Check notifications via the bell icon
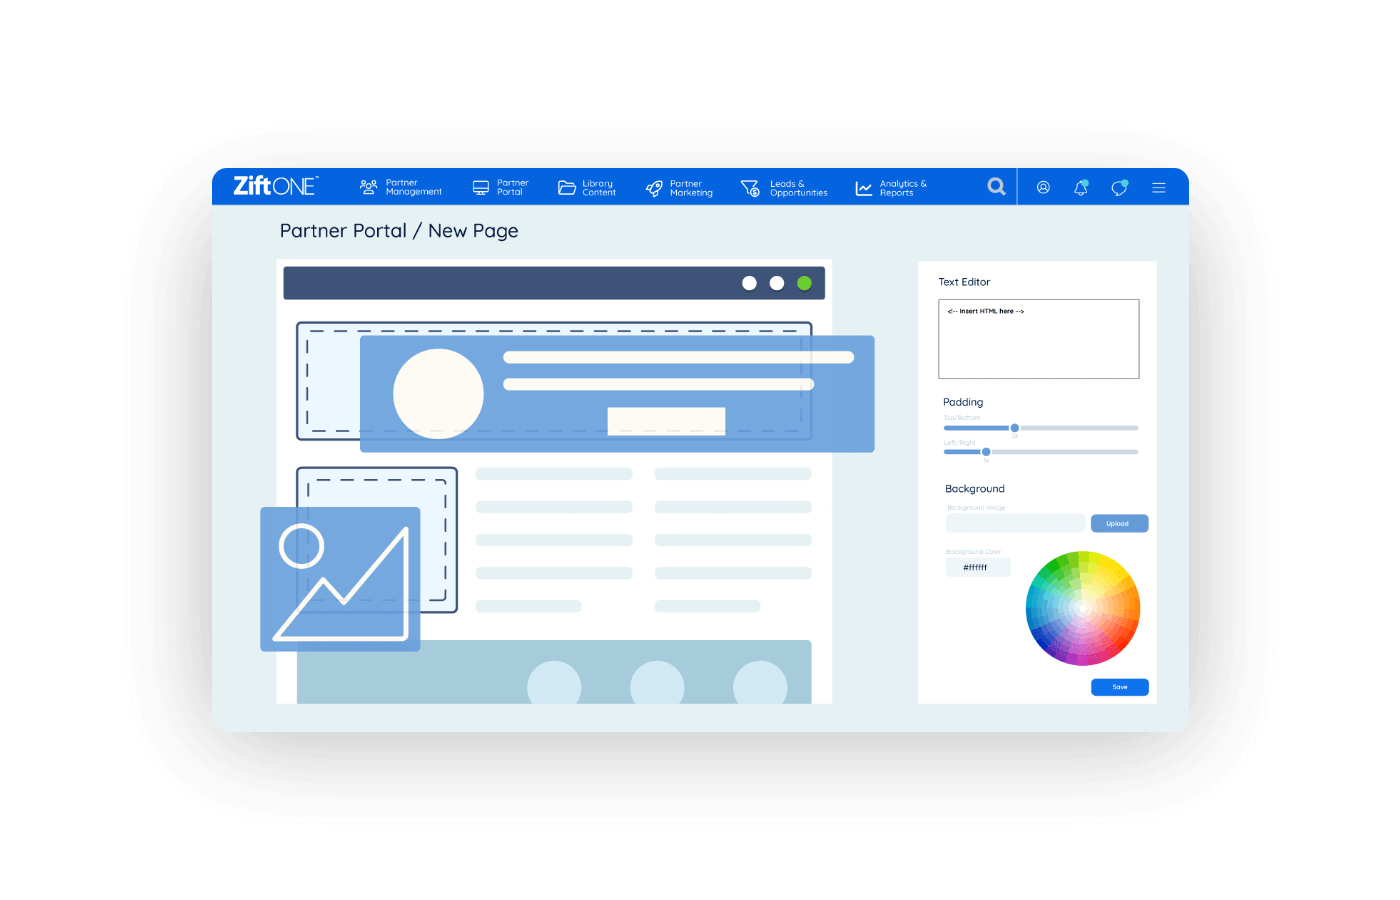The height and width of the screenshot is (900, 1400). pyautogui.click(x=1080, y=187)
